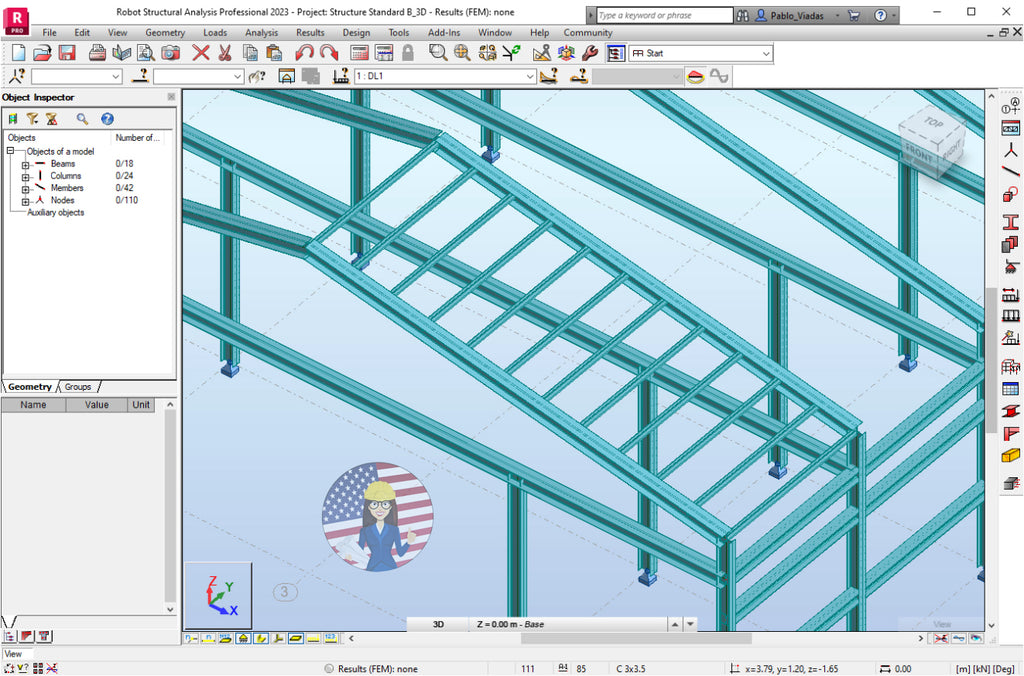Undo the last modeling action

pos(309,52)
